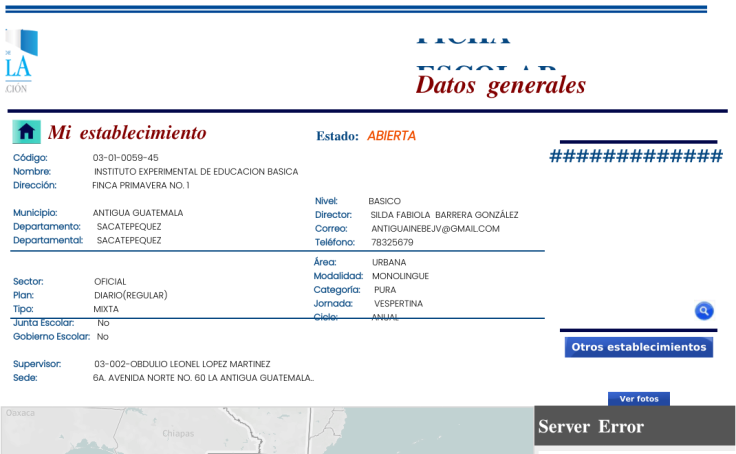736x454 pixels.
Task: Click the phone number 78325679
Action: (x=392, y=243)
